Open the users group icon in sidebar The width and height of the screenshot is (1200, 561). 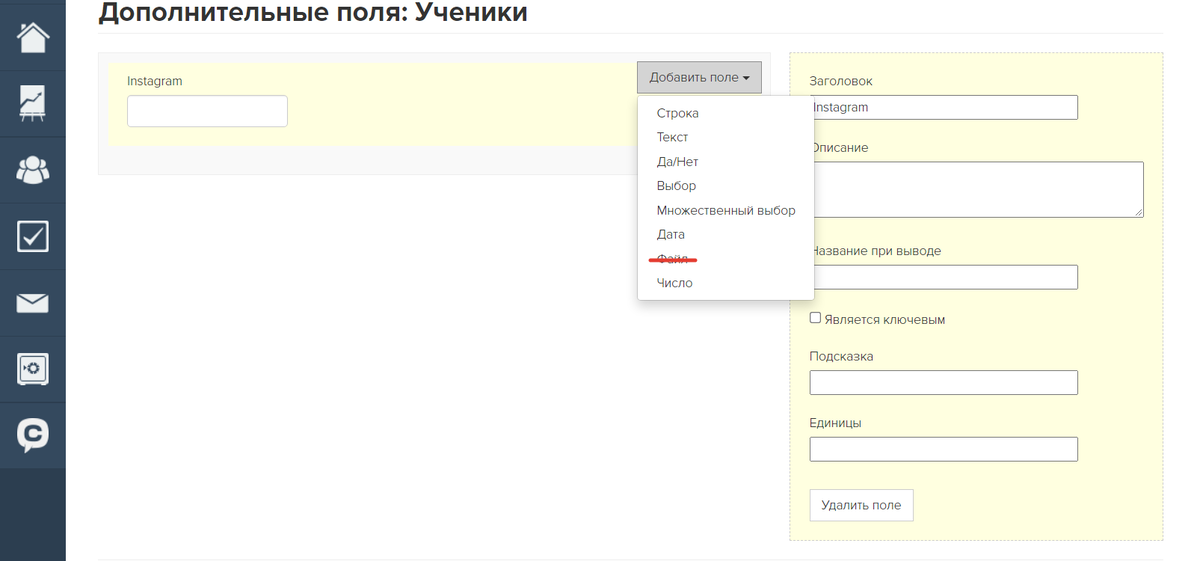pyautogui.click(x=33, y=170)
